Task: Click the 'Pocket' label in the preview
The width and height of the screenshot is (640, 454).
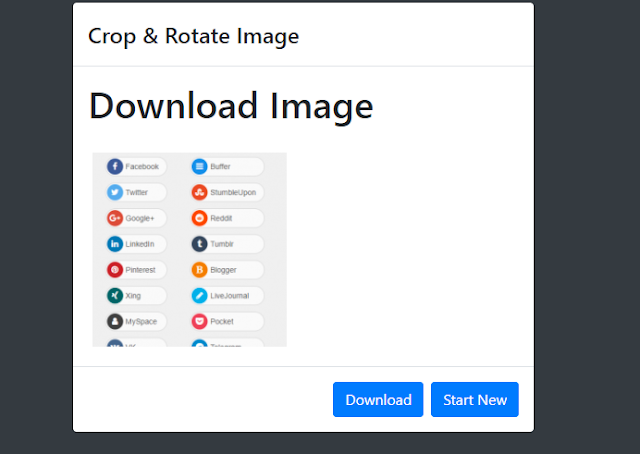Action: [222, 321]
